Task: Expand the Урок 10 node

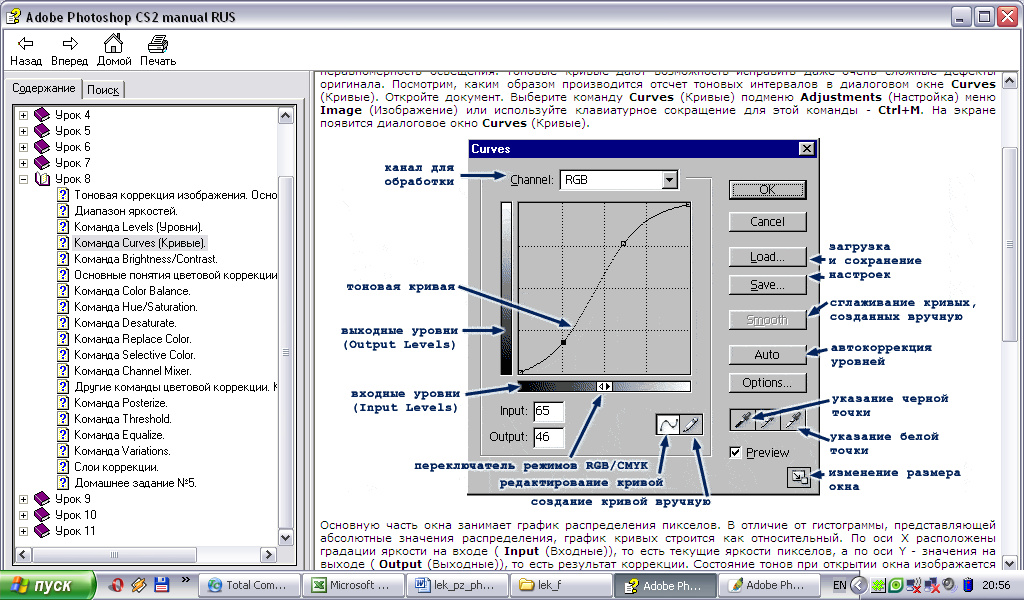Action: (24, 515)
